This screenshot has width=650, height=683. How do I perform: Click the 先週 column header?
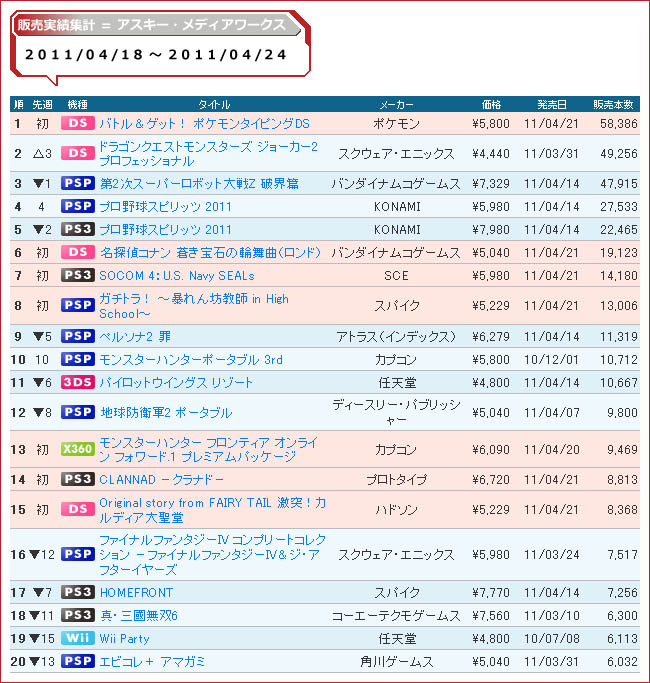pyautogui.click(x=42, y=105)
